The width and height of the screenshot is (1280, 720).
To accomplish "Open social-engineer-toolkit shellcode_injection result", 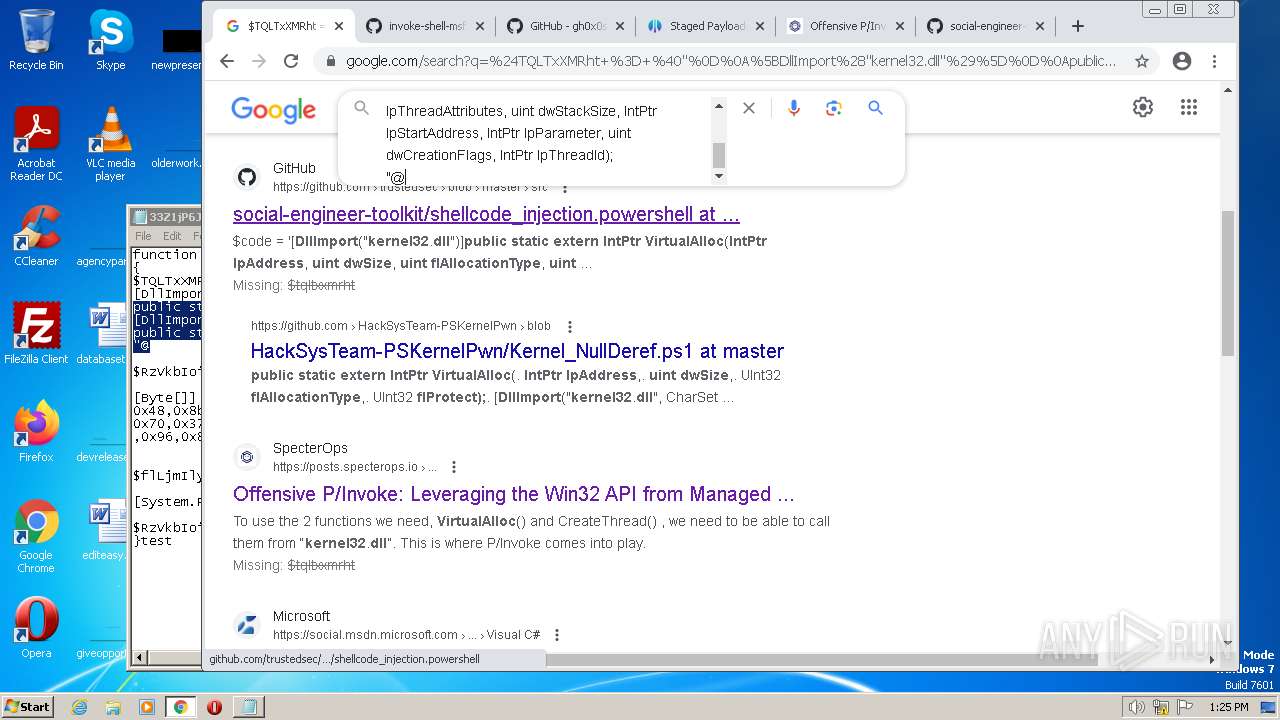I will click(x=486, y=214).
